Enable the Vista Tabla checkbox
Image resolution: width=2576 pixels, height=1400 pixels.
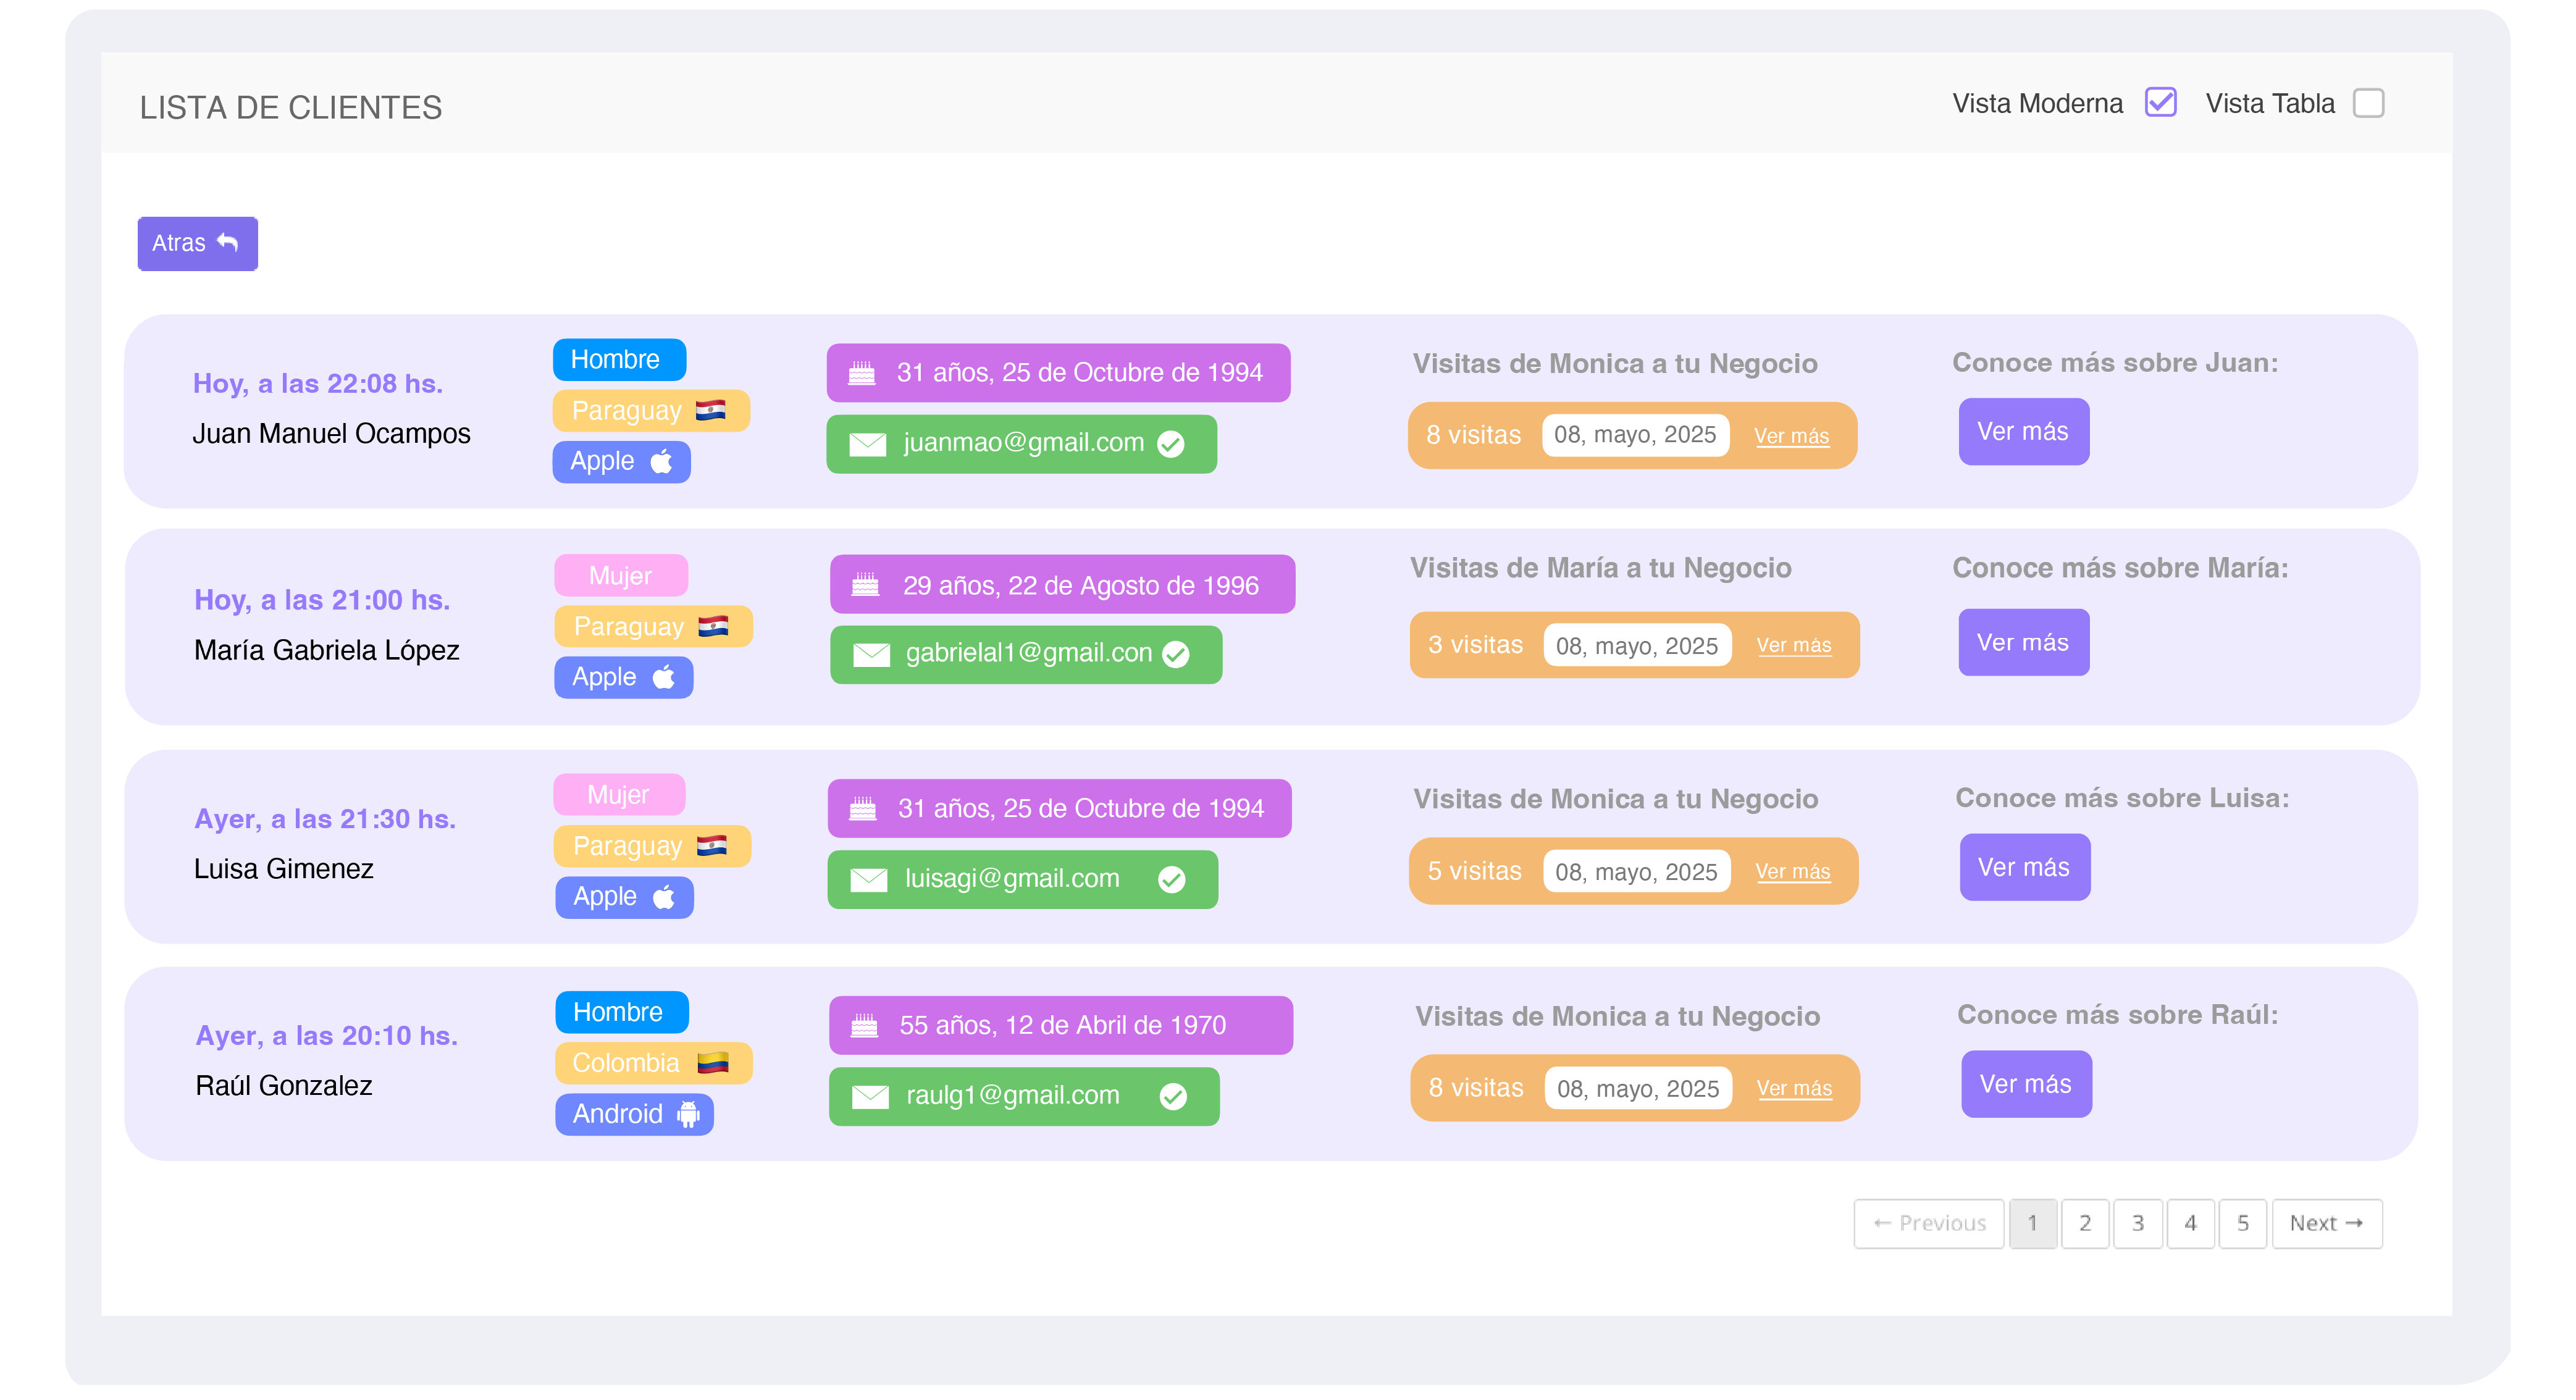point(2367,103)
